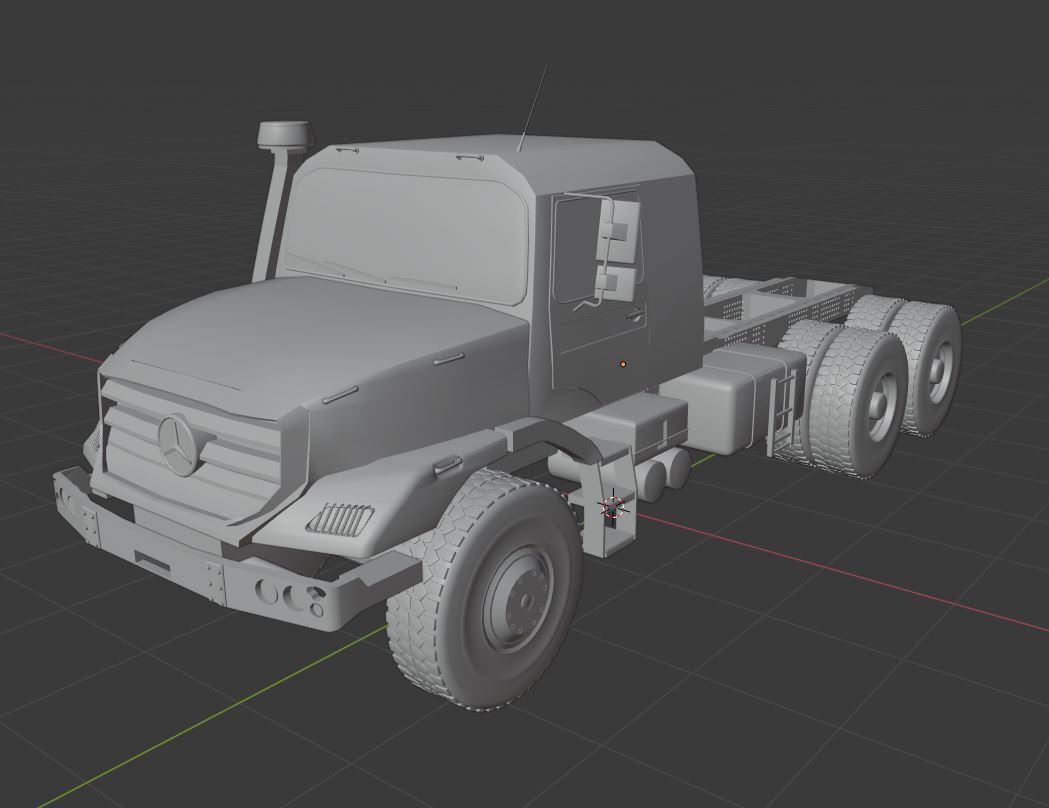Click the orange object origin dot on the door

[x=623, y=365]
